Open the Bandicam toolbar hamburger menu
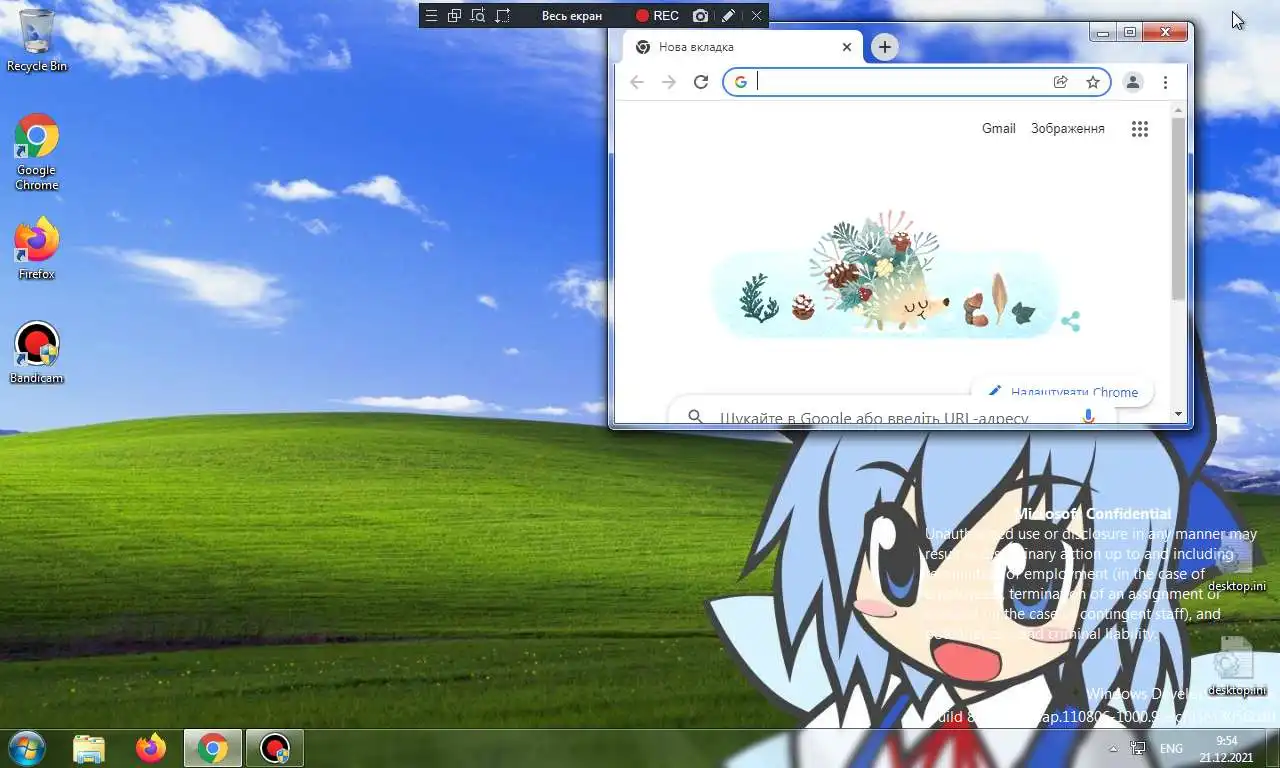The width and height of the screenshot is (1280, 768). tap(431, 15)
